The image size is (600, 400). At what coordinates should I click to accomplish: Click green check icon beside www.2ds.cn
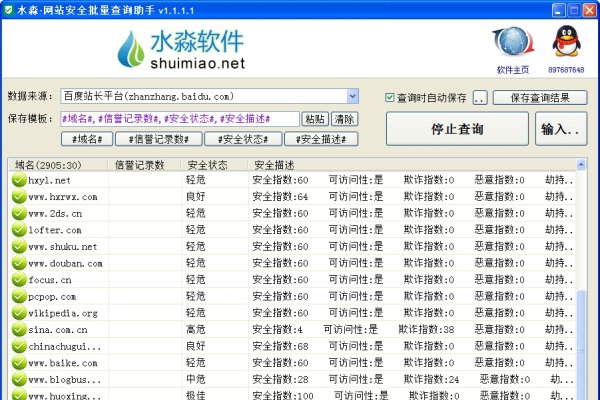click(19, 213)
